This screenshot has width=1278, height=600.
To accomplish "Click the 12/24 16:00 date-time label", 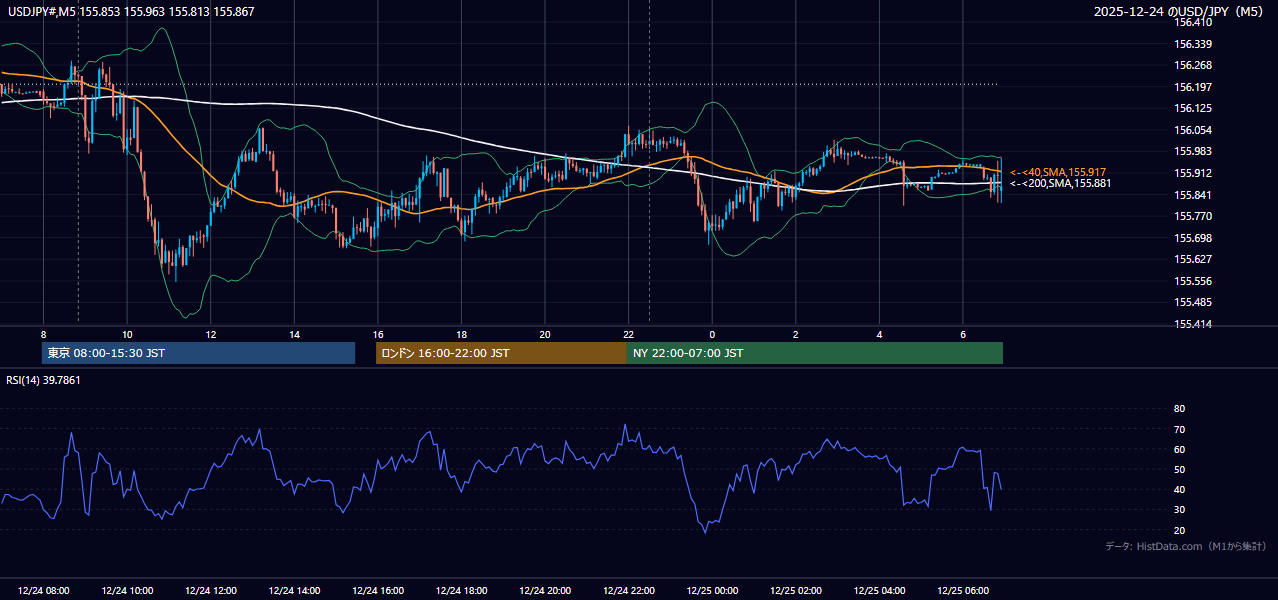I will [378, 591].
